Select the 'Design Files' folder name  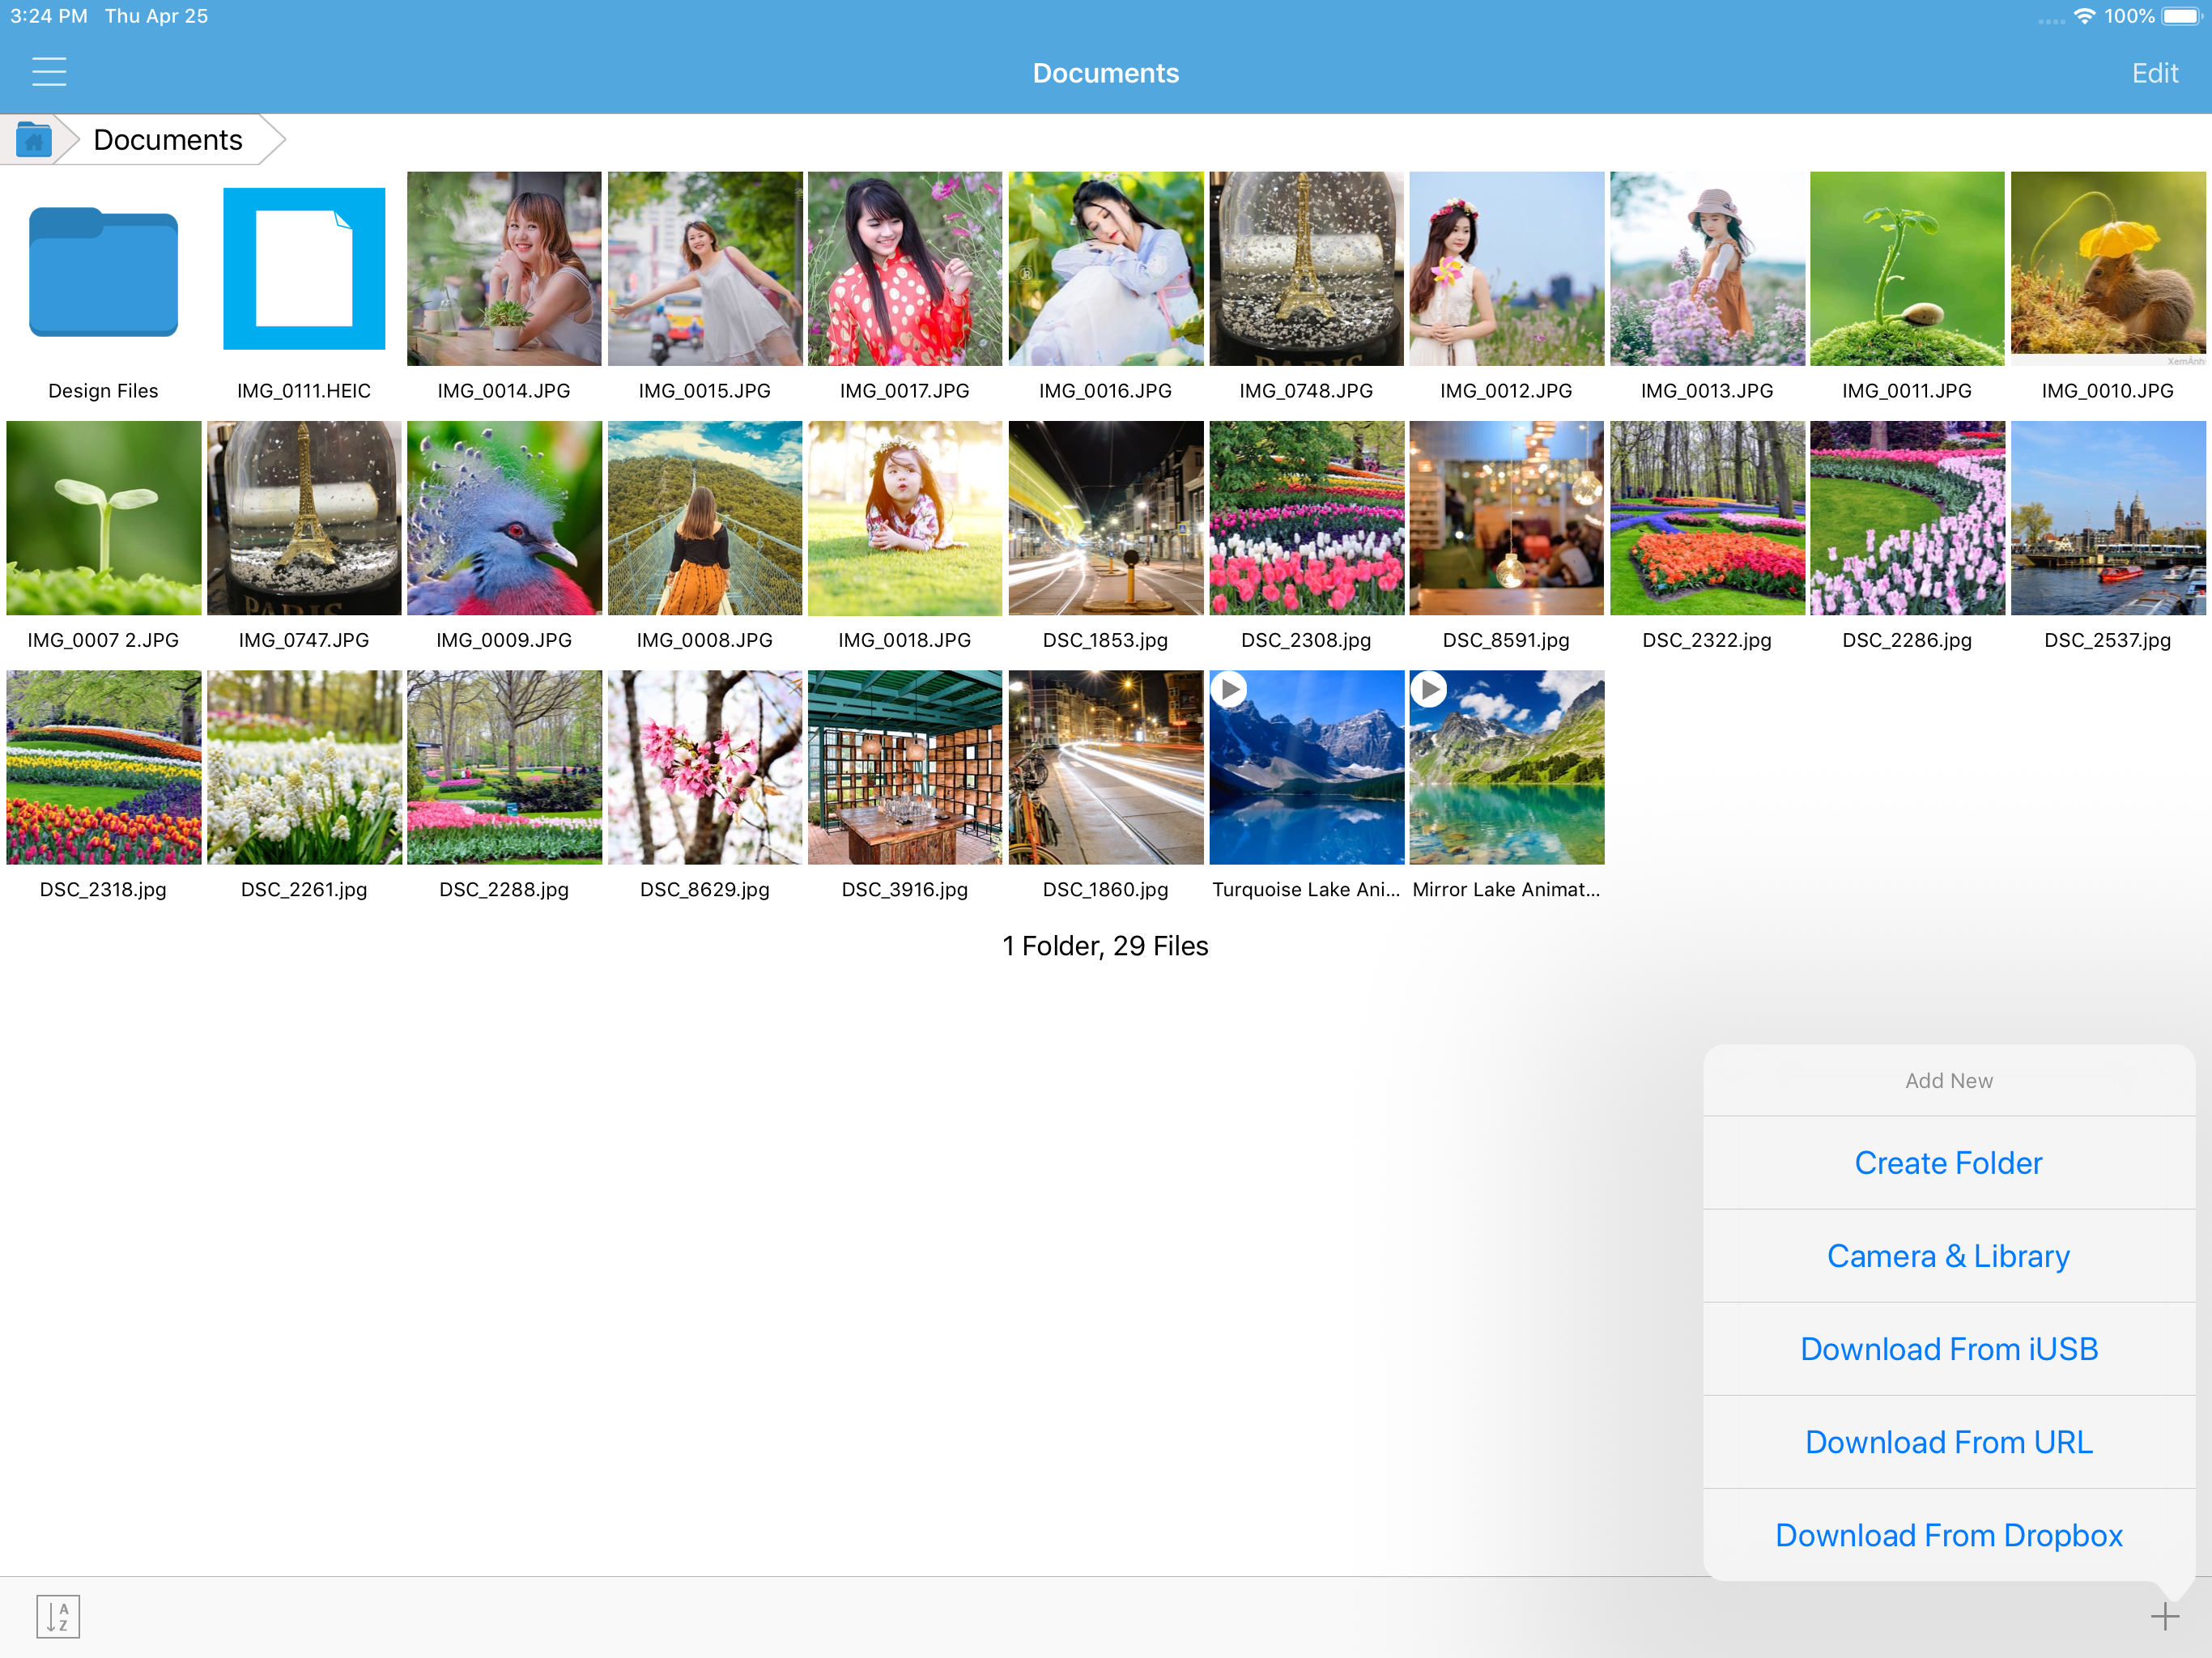pos(103,391)
